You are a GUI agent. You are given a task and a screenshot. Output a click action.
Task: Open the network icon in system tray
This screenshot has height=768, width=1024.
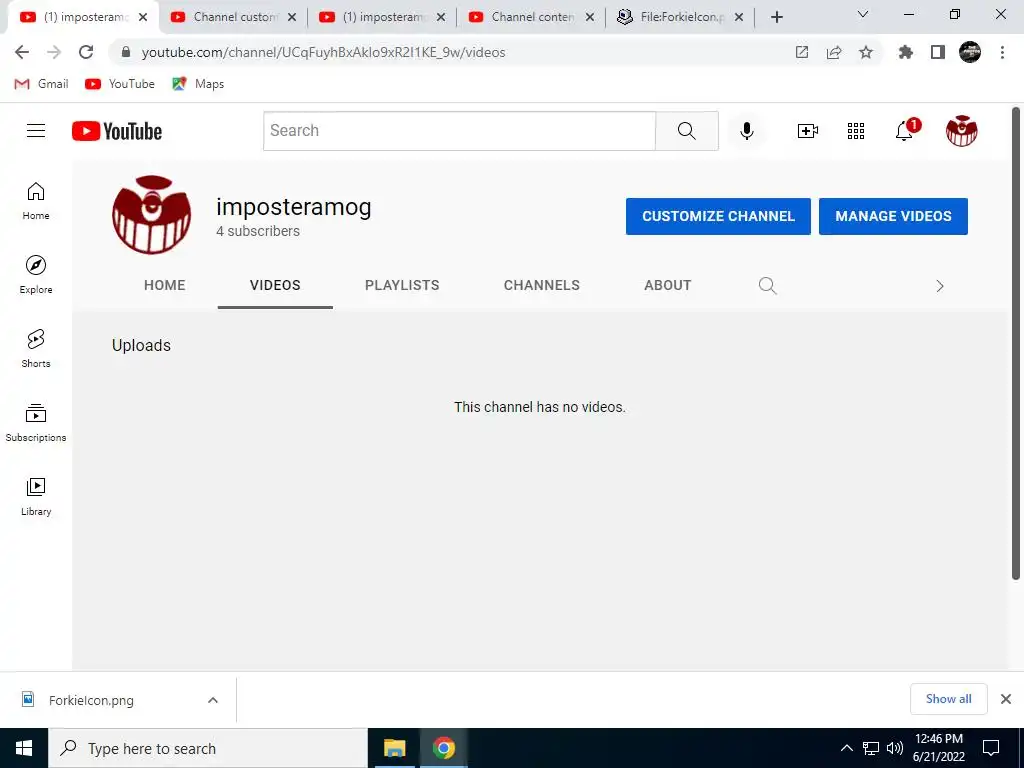871,748
